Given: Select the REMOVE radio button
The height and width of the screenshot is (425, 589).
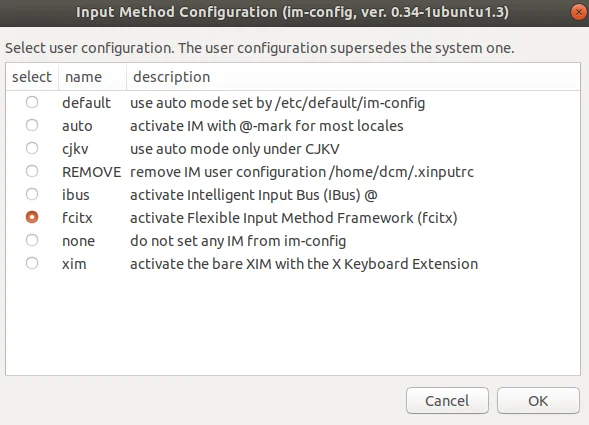Looking at the screenshot, I should pyautogui.click(x=32, y=171).
